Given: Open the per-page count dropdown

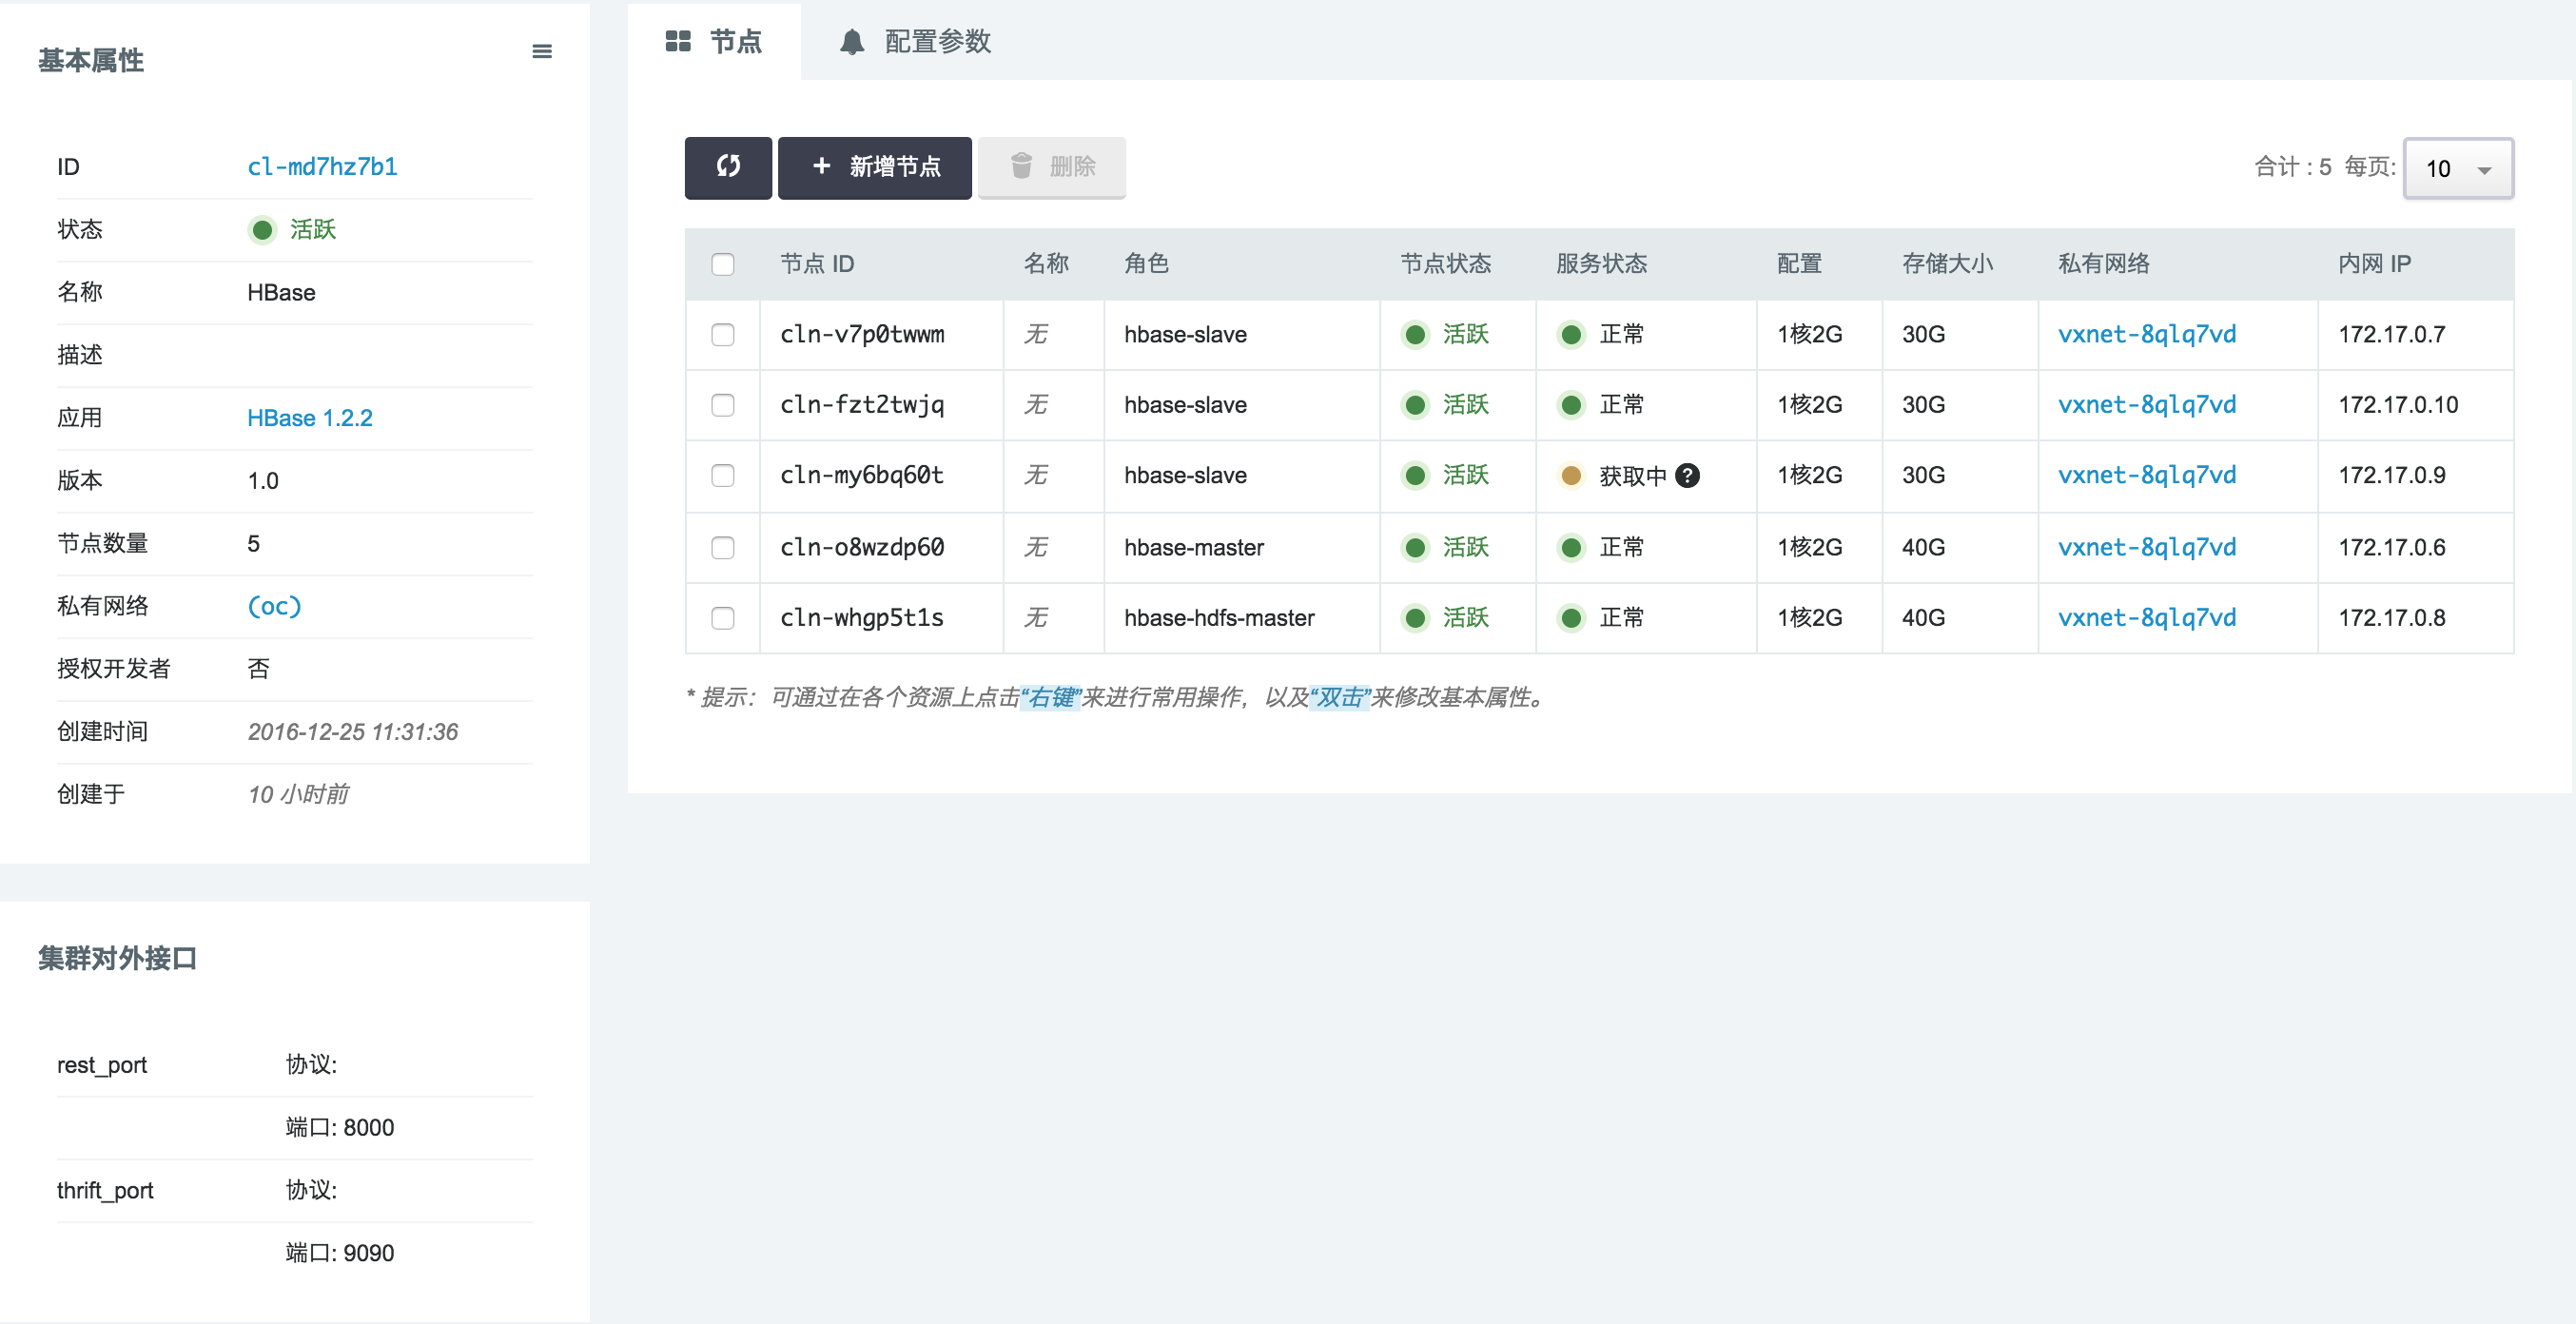Looking at the screenshot, I should coord(2457,169).
